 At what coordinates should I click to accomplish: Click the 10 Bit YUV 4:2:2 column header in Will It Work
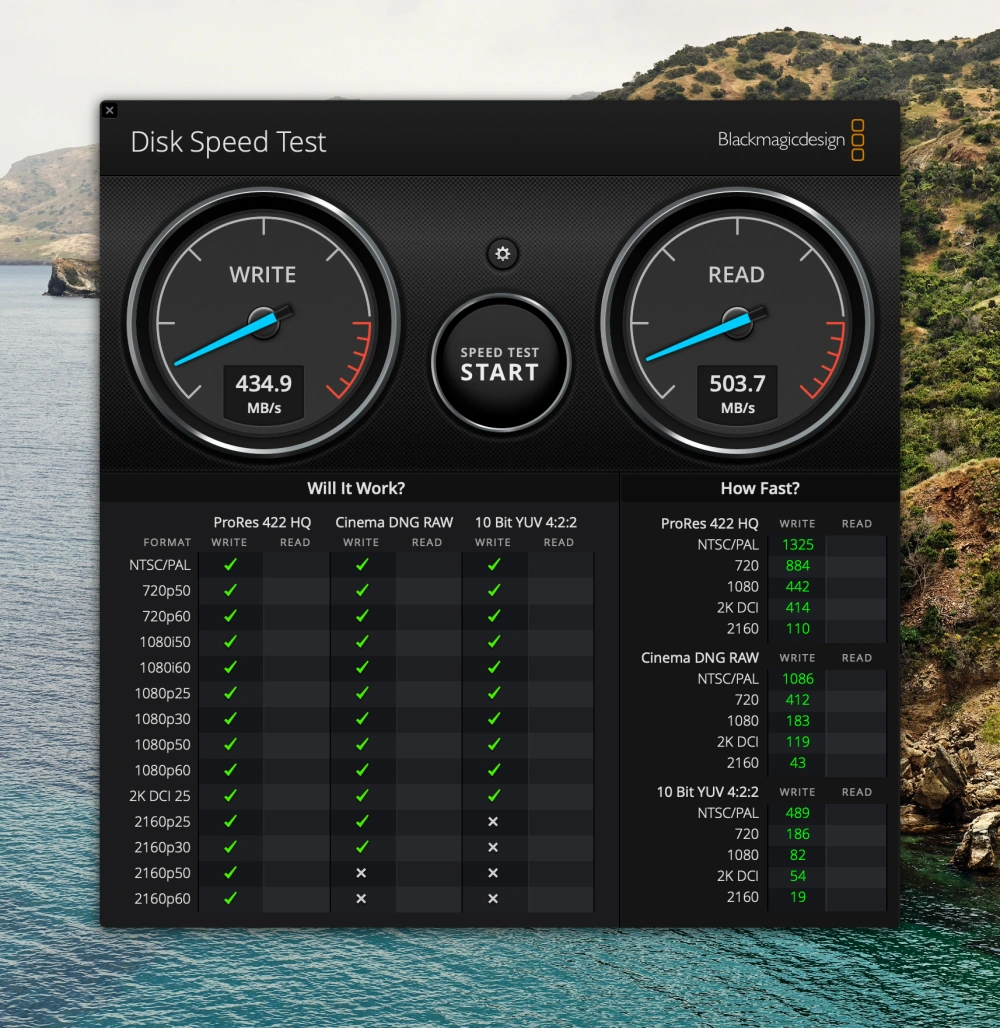526,523
